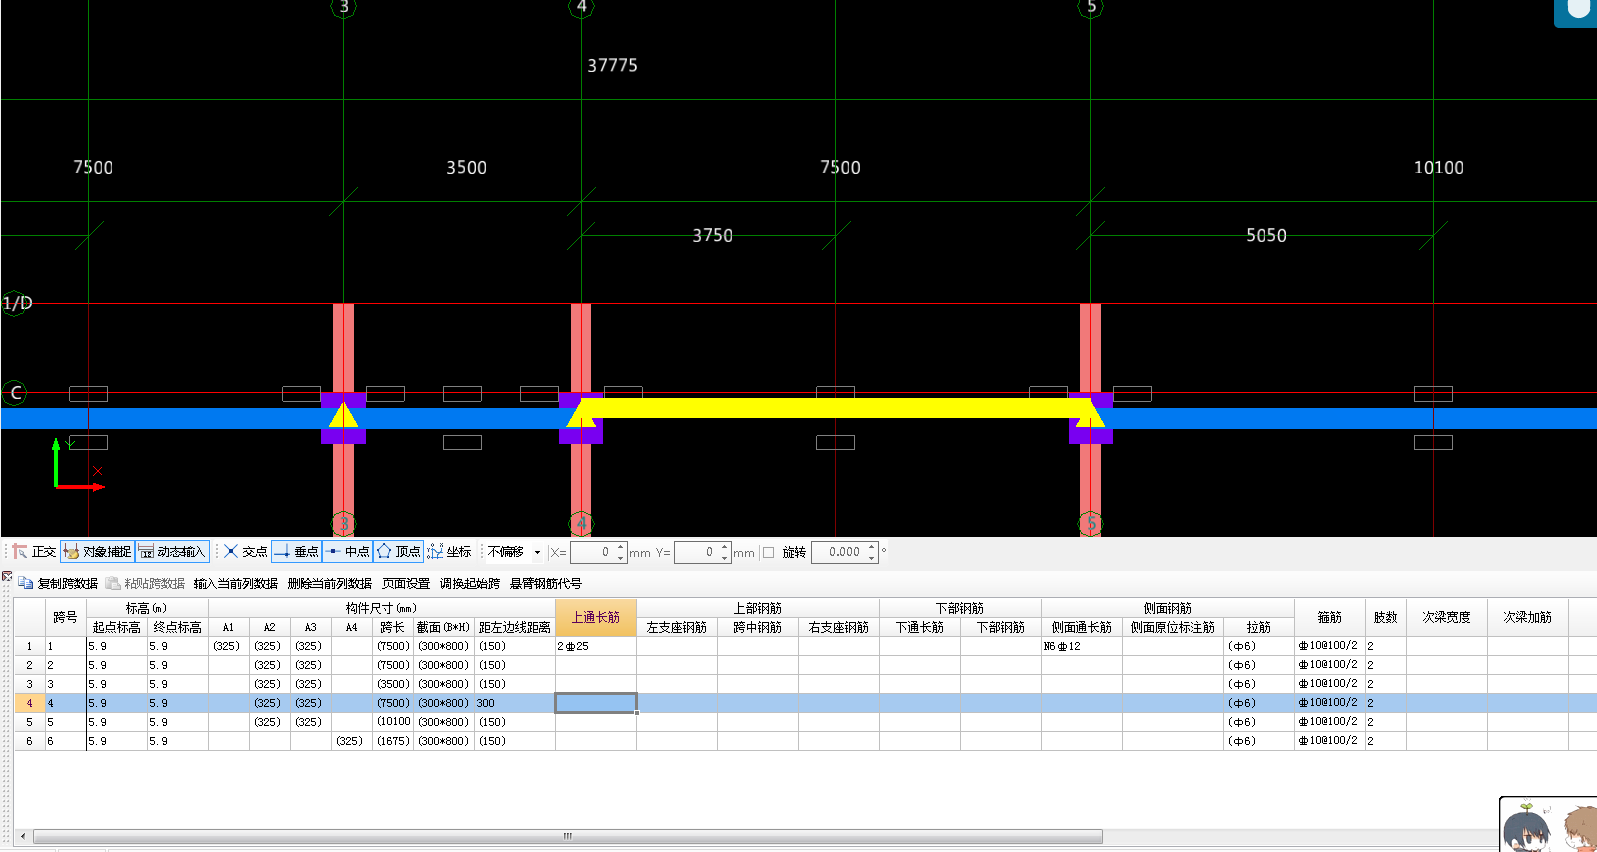Click the active 上通长筋 cell in row 4

596,703
